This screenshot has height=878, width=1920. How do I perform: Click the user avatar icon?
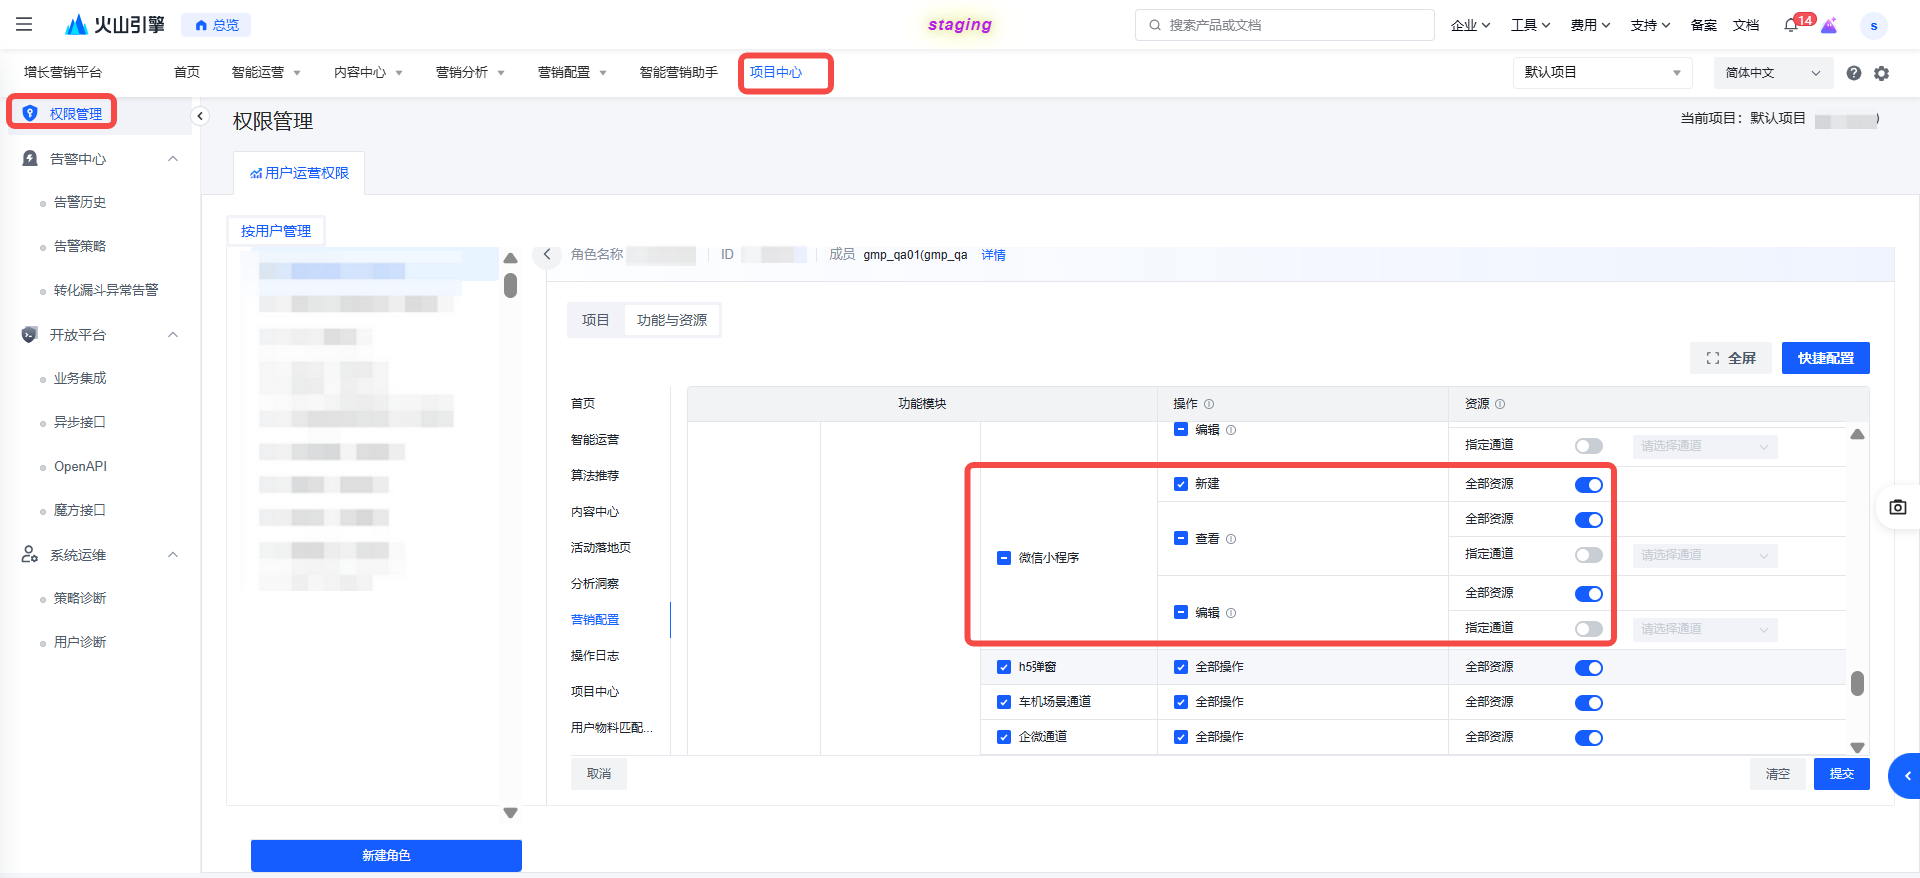(1873, 26)
